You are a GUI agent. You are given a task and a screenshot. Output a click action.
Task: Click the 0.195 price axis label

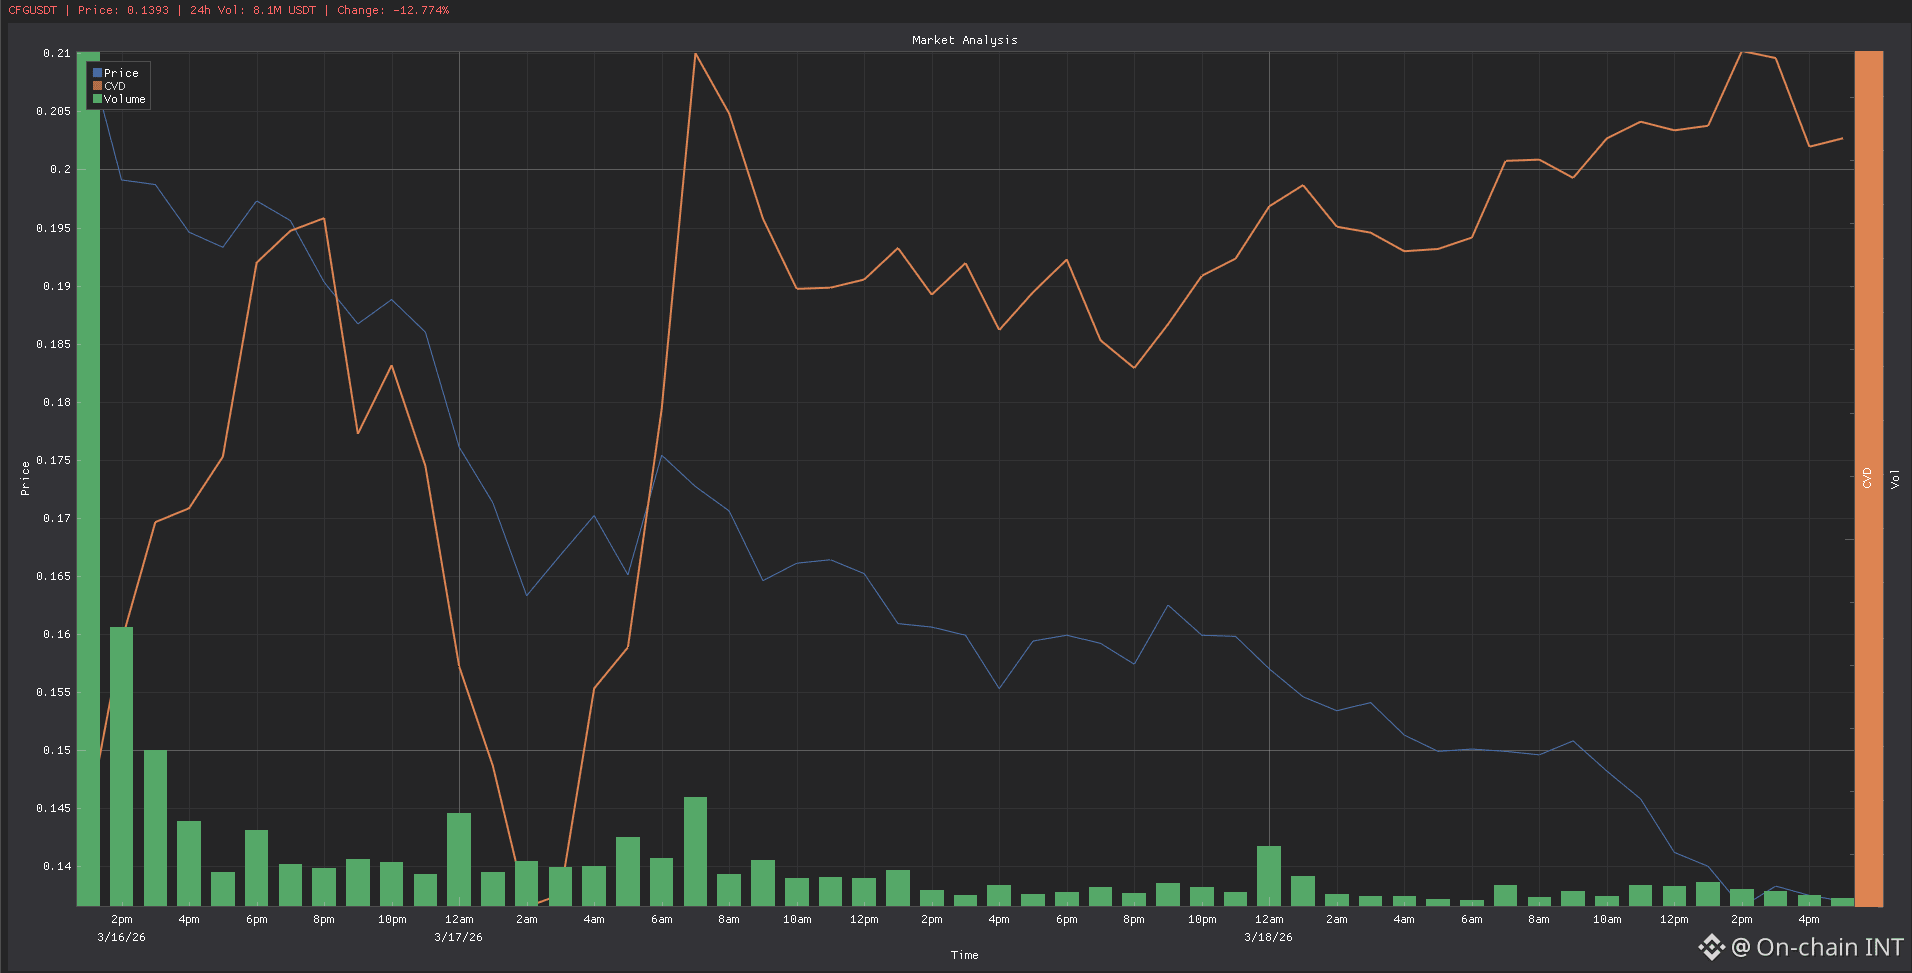point(54,228)
